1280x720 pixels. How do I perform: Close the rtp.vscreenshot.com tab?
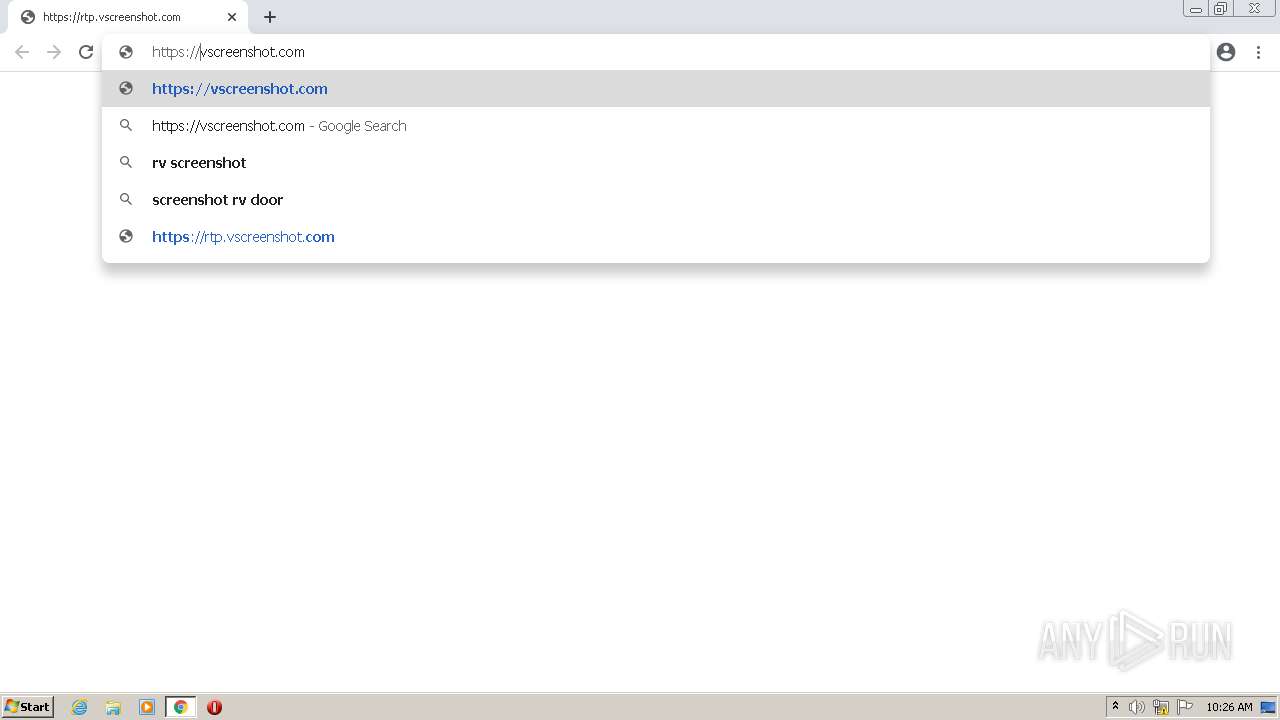(x=232, y=17)
